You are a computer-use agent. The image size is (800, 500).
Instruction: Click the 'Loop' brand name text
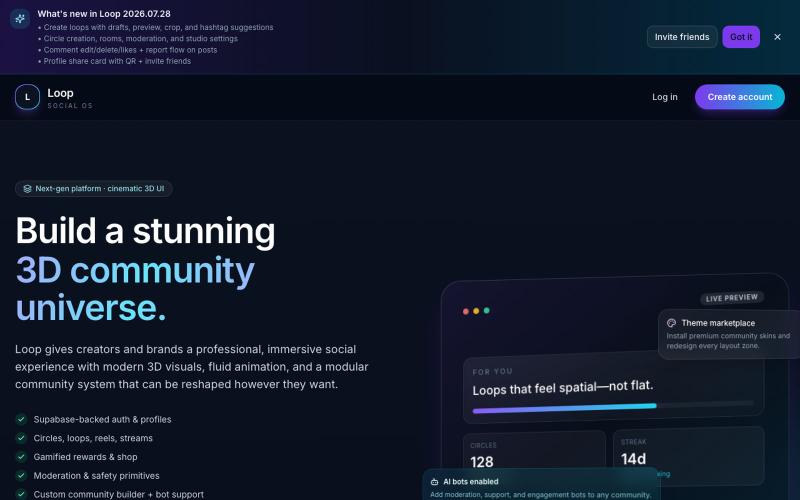[x=60, y=93]
